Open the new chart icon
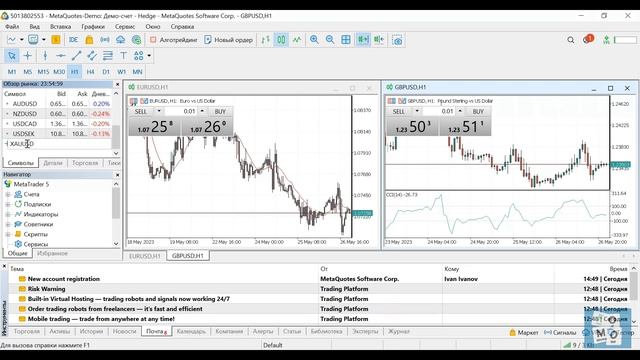 (x=11, y=40)
